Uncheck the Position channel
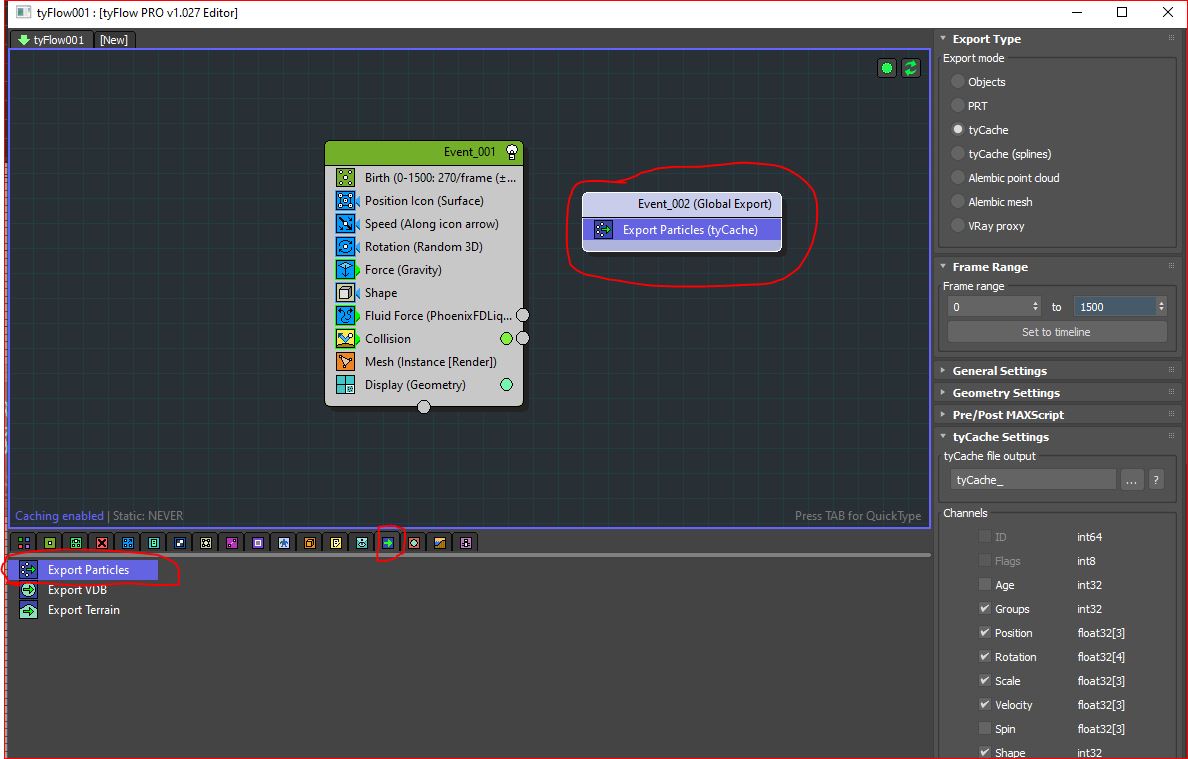The height and width of the screenshot is (759, 1188). (985, 632)
